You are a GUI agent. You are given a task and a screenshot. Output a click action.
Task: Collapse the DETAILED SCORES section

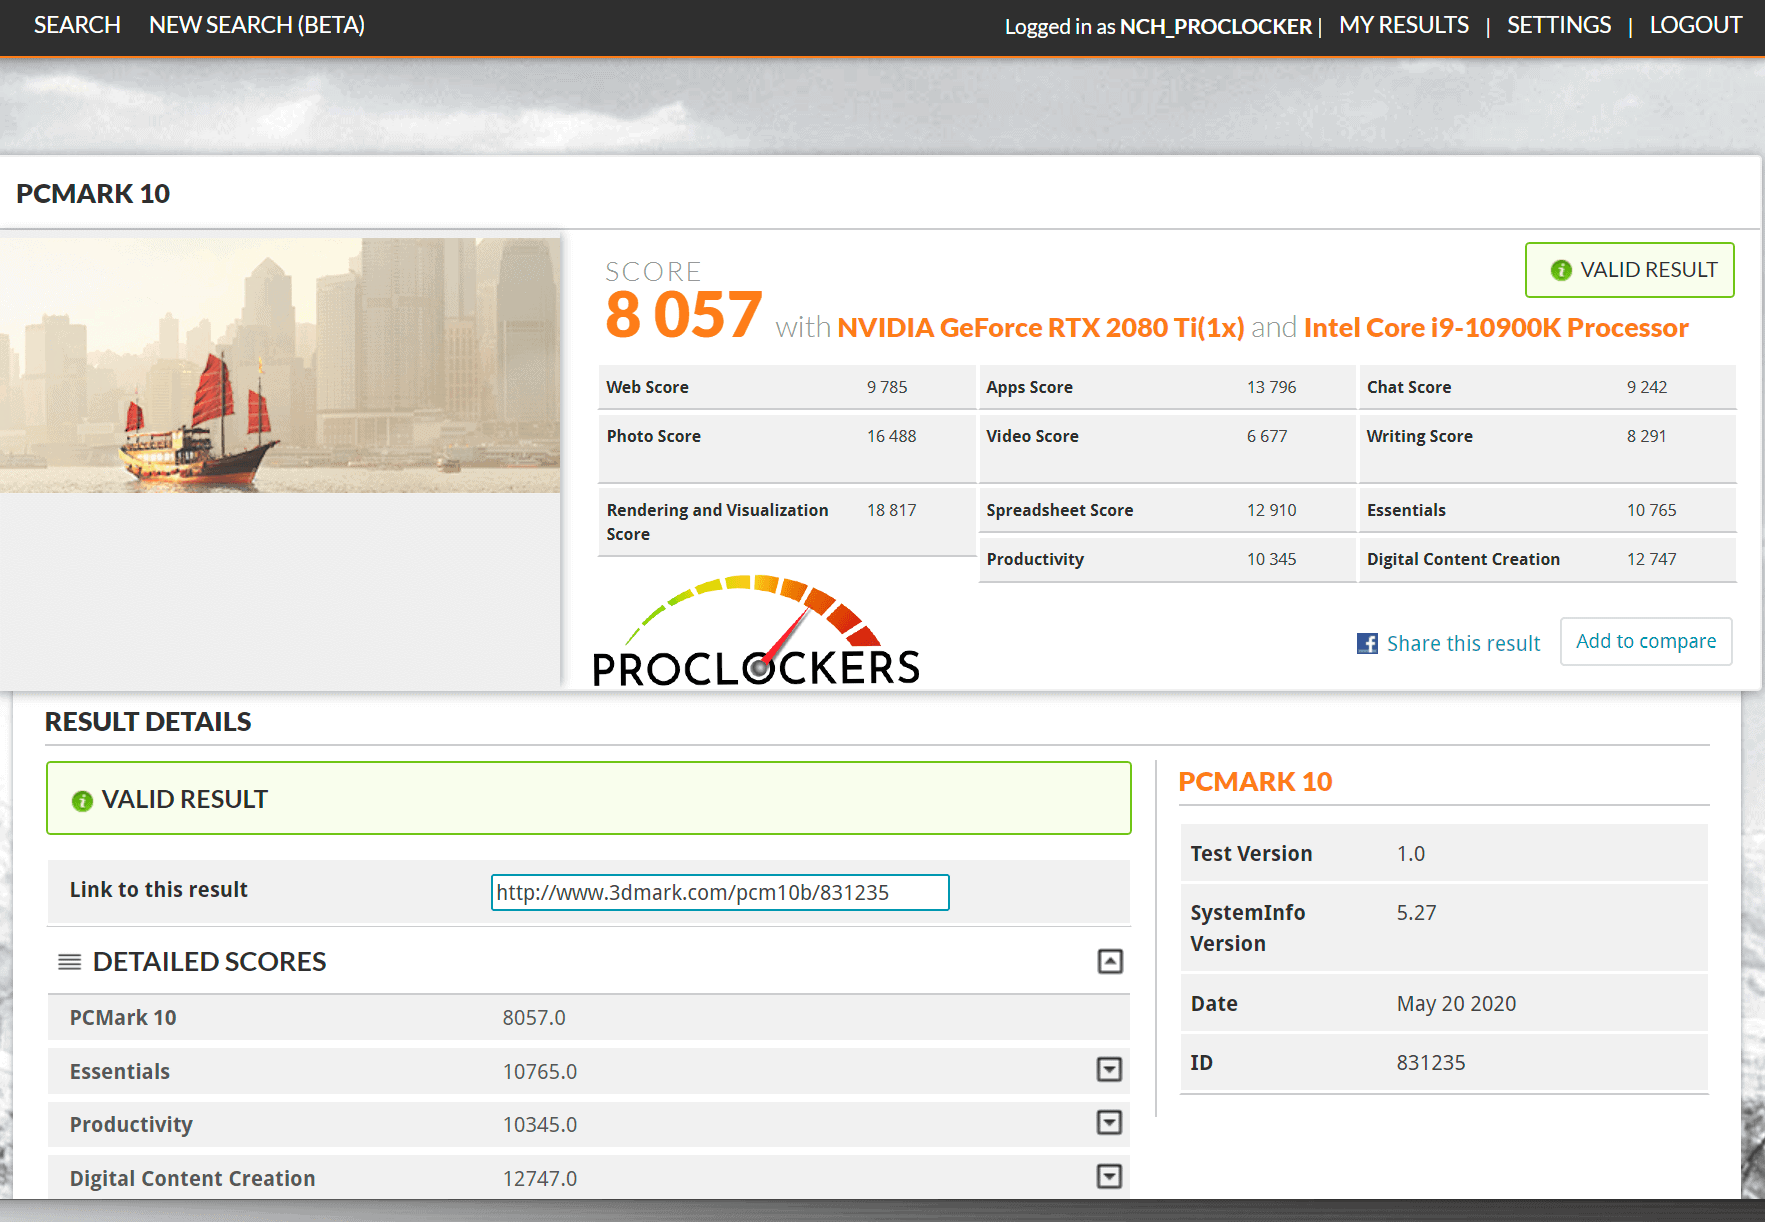point(1110,961)
